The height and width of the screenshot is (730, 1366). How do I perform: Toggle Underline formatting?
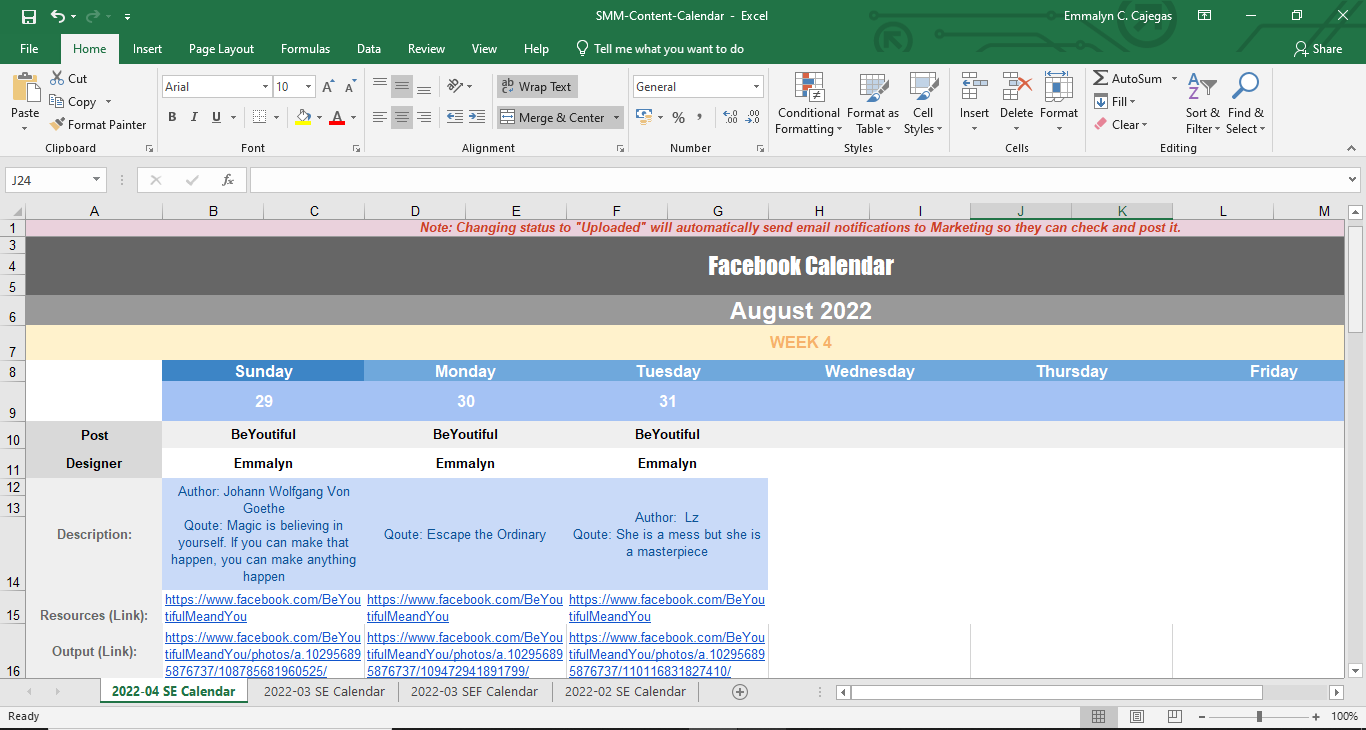(216, 117)
